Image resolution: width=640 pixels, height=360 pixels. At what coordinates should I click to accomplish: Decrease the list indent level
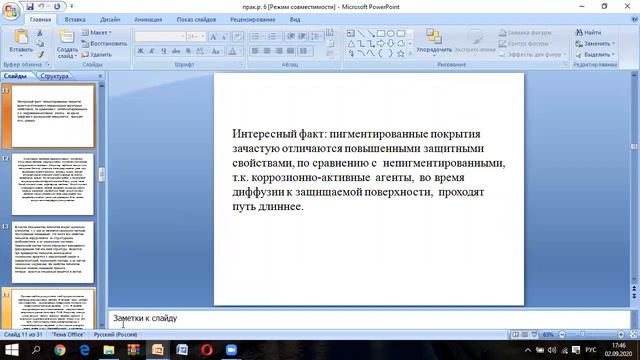(x=291, y=37)
